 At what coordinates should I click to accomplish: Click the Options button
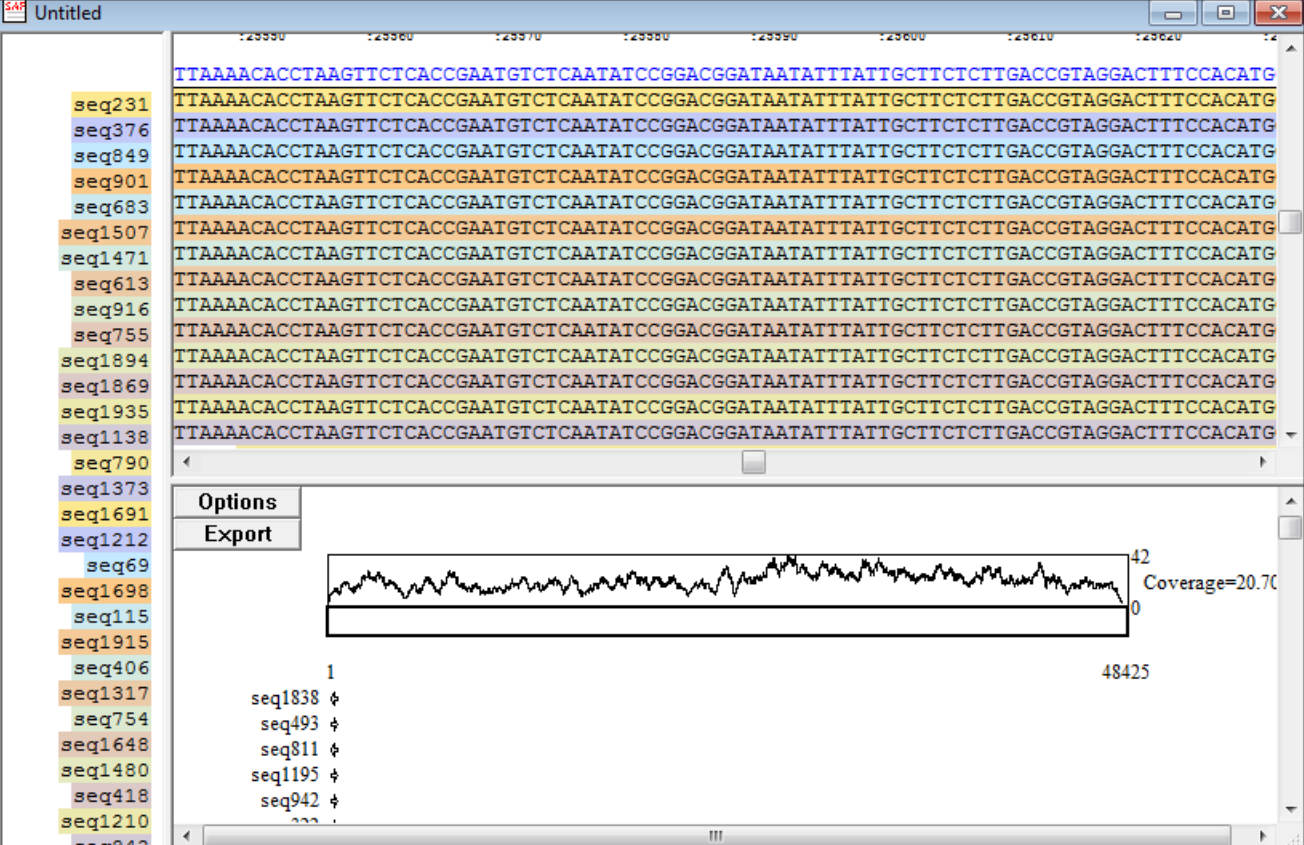tap(237, 502)
